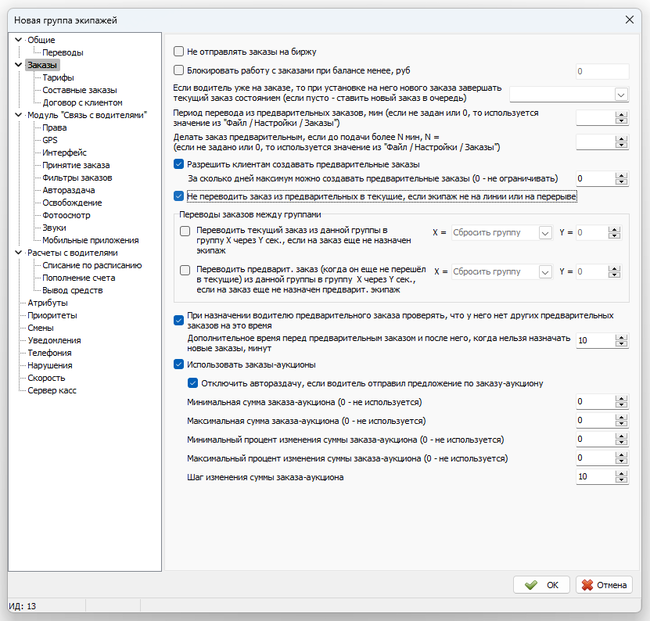Image resolution: width=650 pixels, height=621 pixels.
Task: Select 'Сервер касс' in the tree
Action: 52,390
